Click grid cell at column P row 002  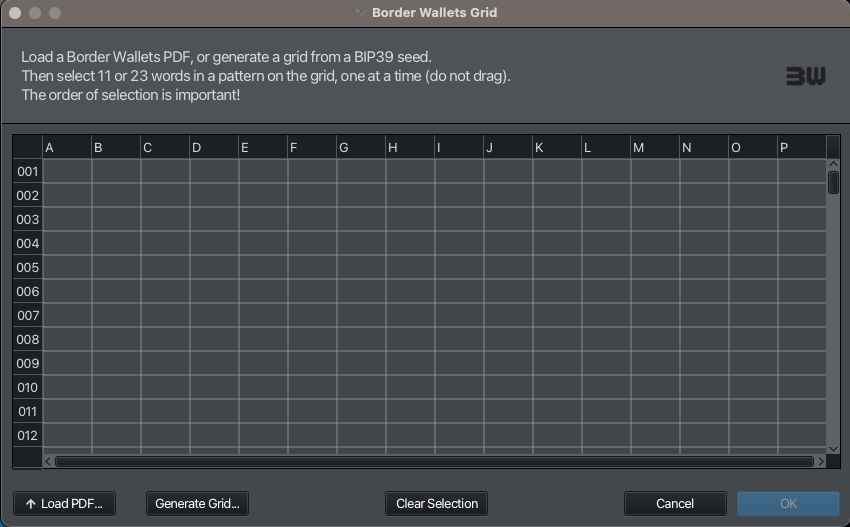[x=802, y=195]
